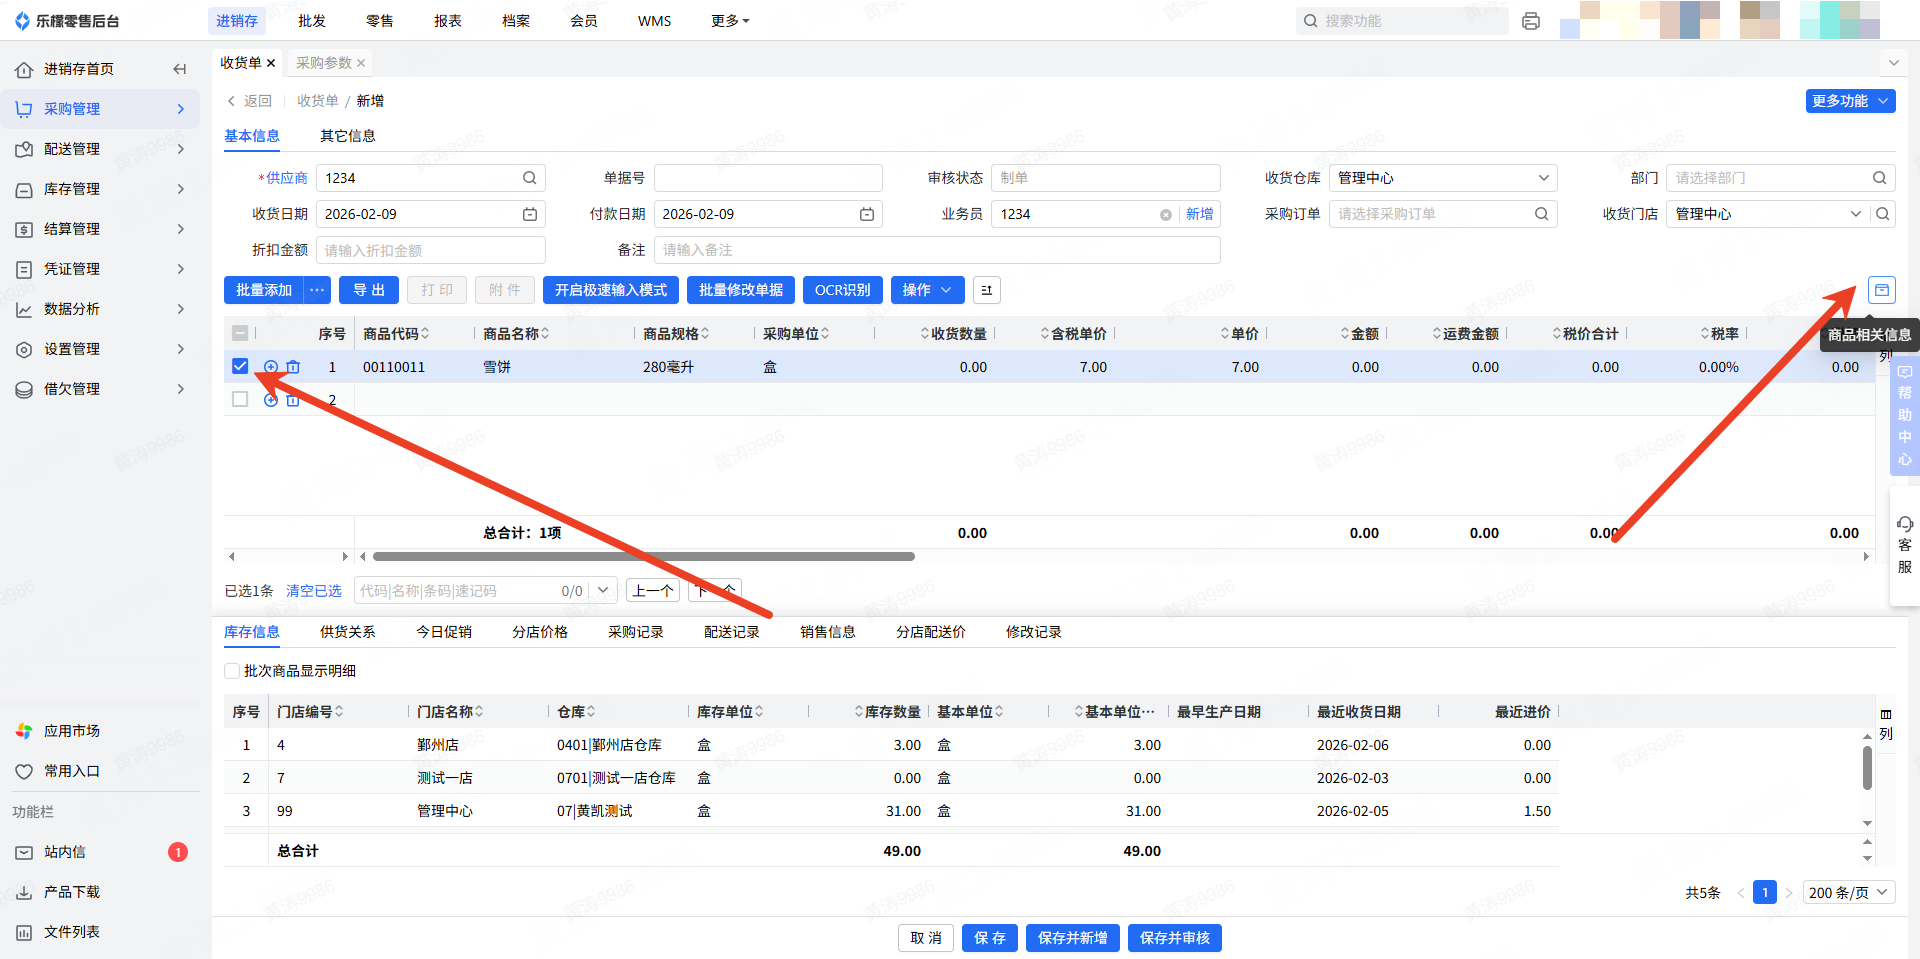Open the 200 条/页 page size dropdown

(x=1848, y=893)
